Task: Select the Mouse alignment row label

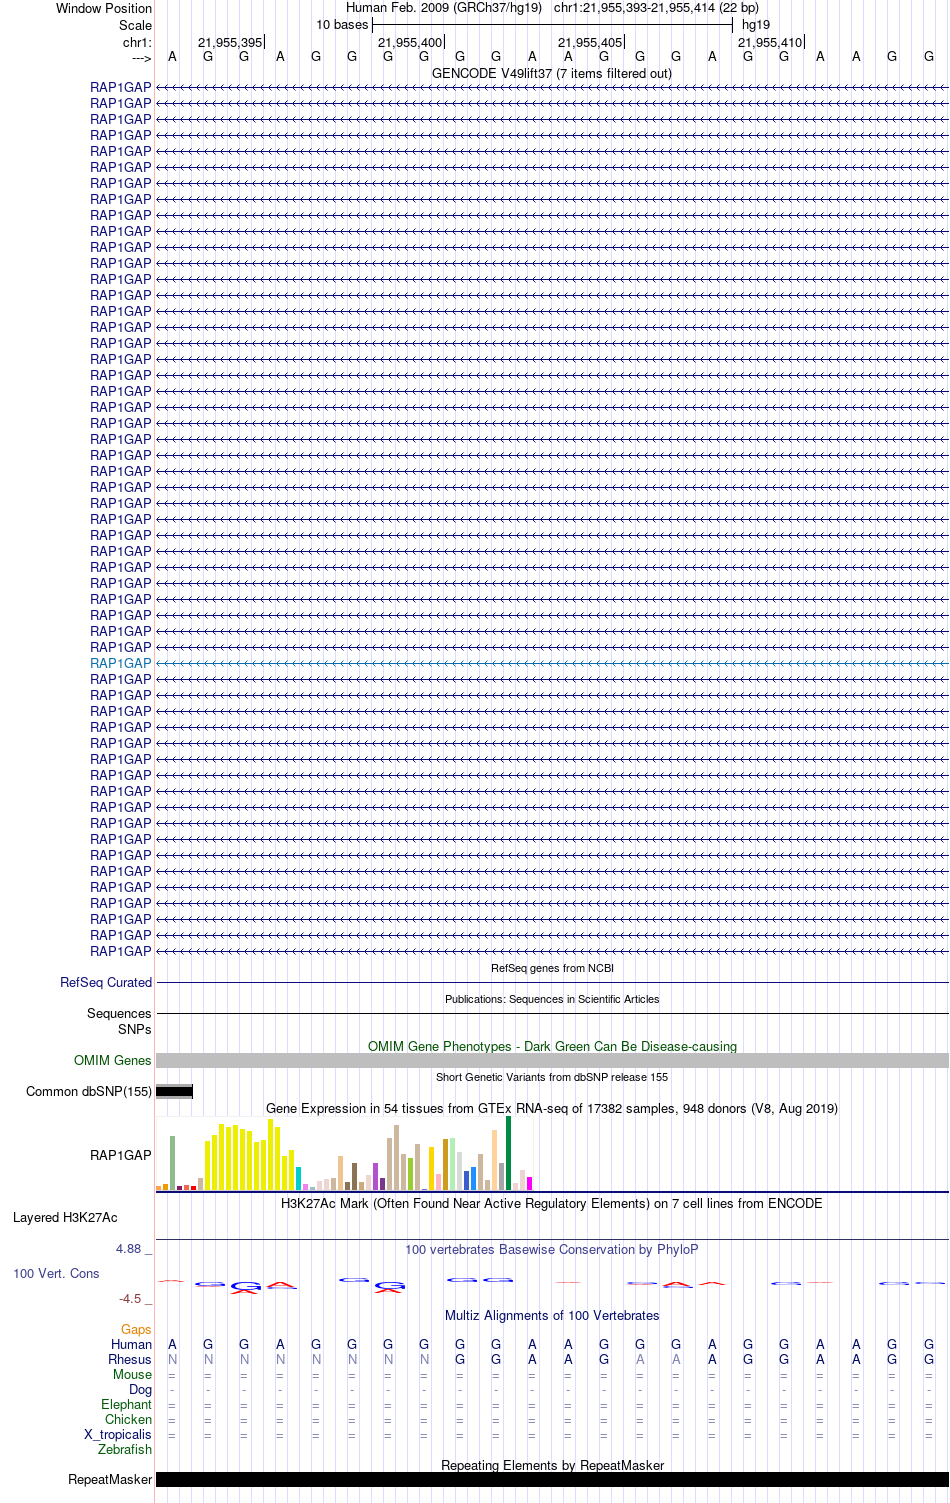Action: coord(132,1375)
